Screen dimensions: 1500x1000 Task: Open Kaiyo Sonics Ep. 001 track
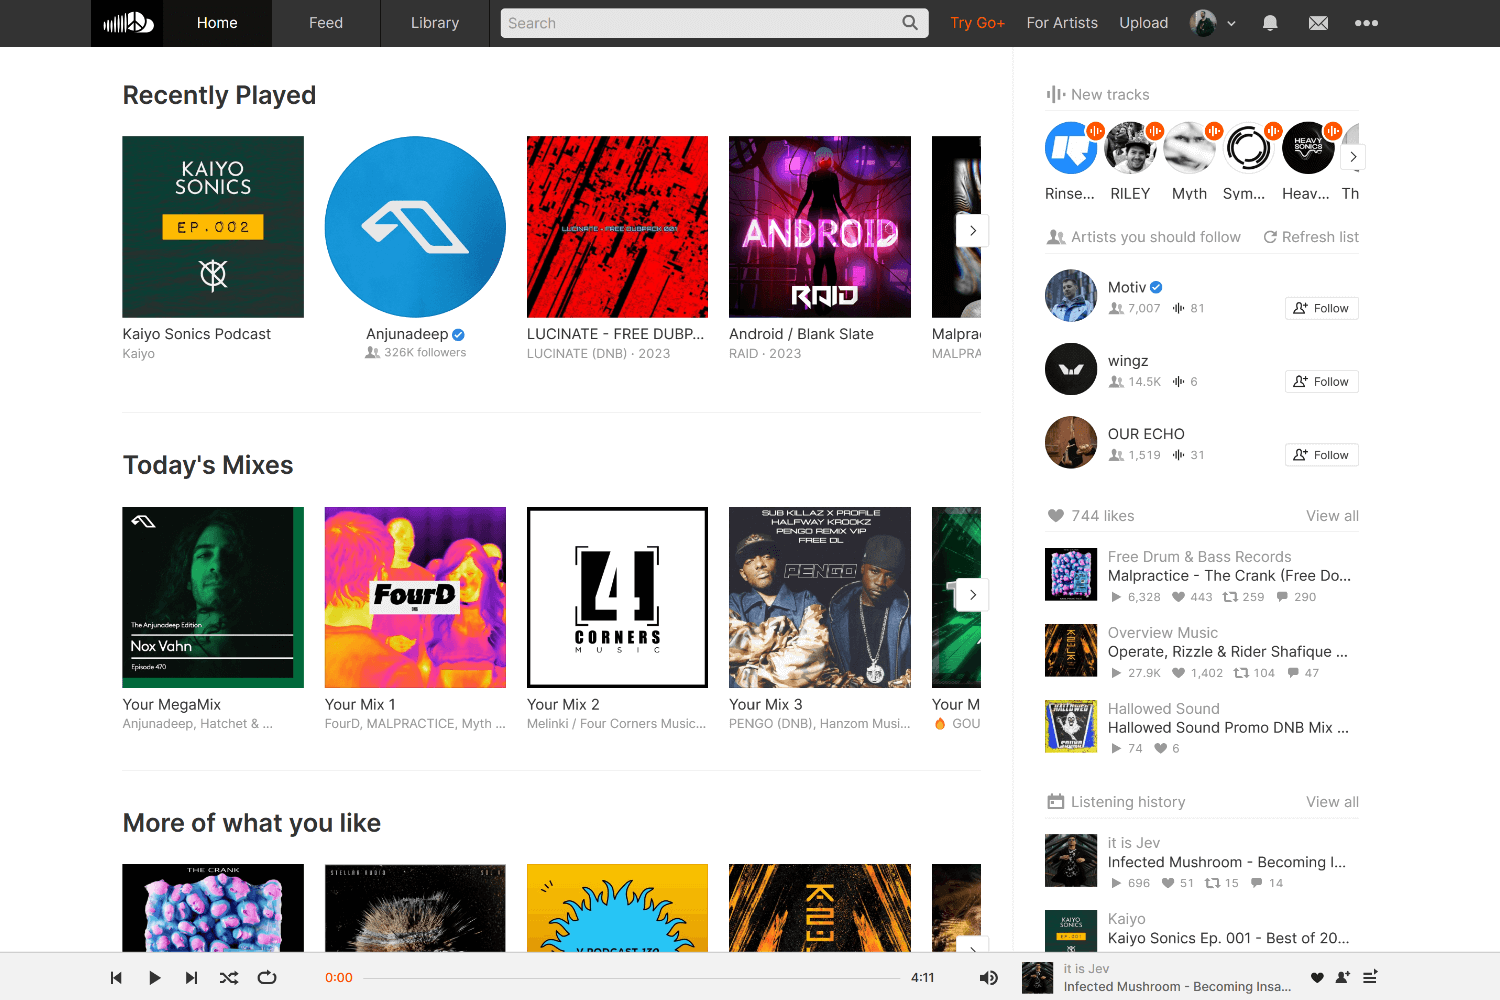tap(1228, 938)
